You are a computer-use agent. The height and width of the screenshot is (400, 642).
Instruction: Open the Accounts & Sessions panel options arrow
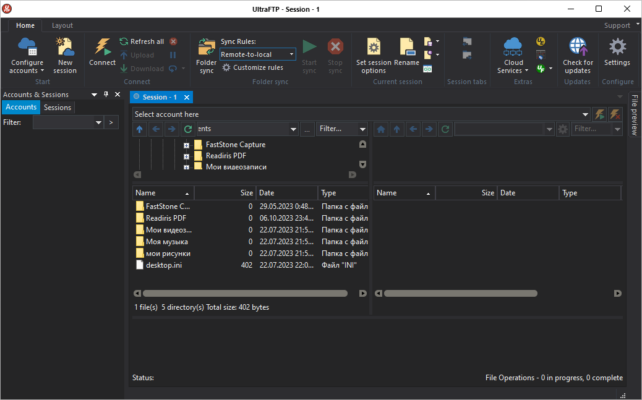(x=94, y=95)
